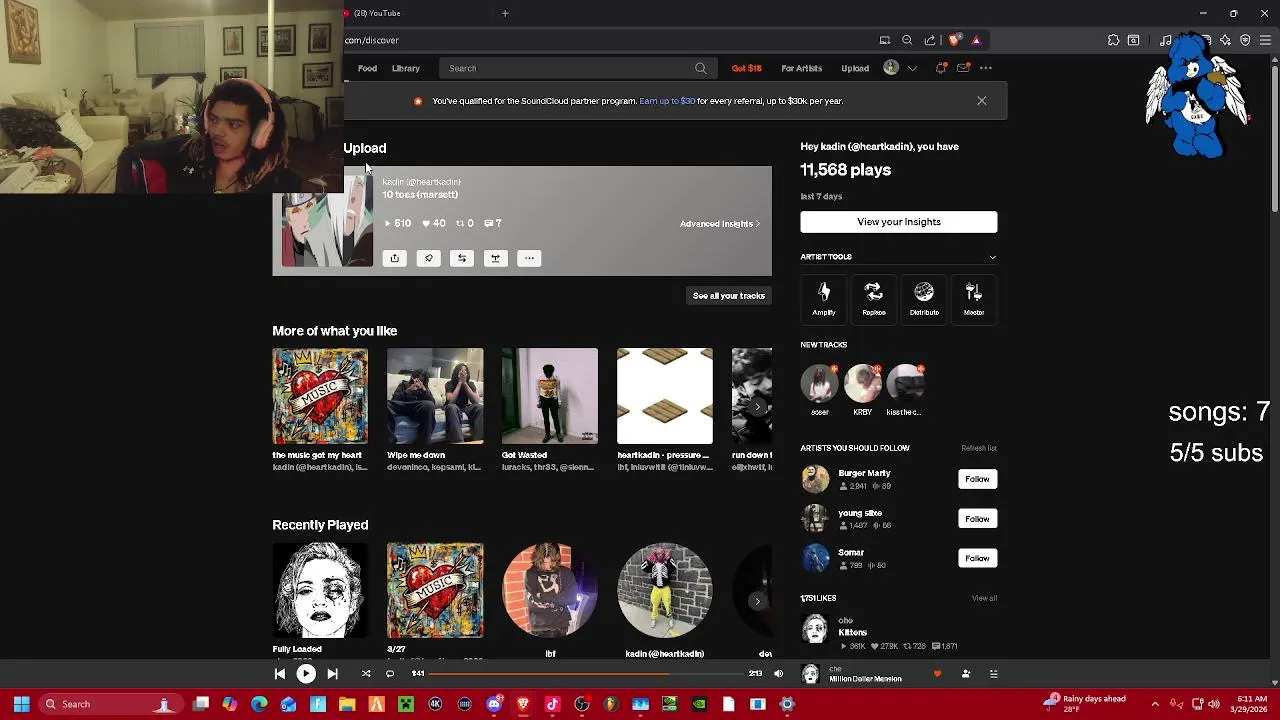Click the Earn up to $30 link
This screenshot has width=1280, height=720.
(667, 101)
